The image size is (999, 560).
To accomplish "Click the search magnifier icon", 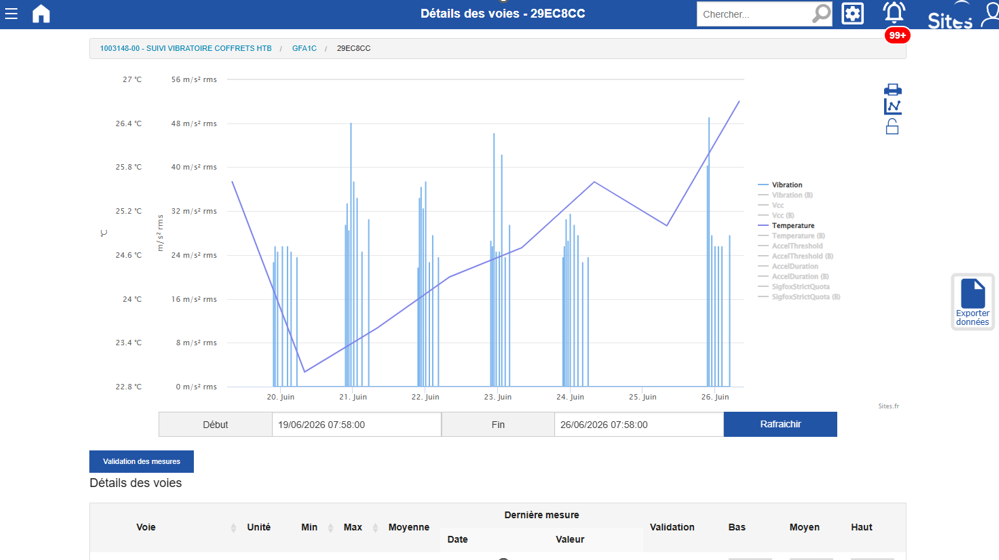I will click(821, 13).
